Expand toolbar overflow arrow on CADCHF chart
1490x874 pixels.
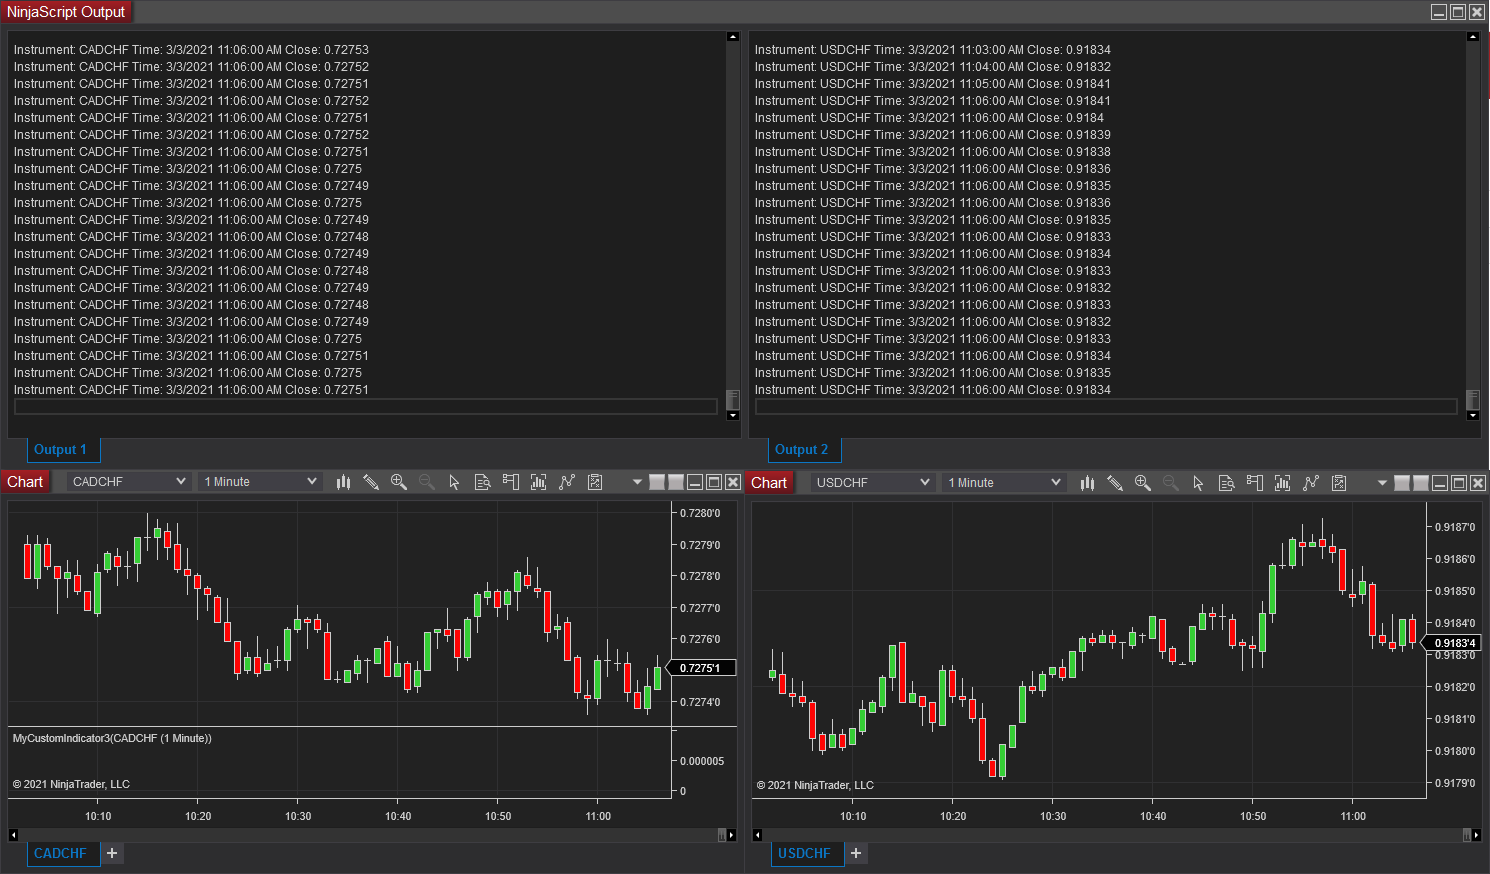637,482
